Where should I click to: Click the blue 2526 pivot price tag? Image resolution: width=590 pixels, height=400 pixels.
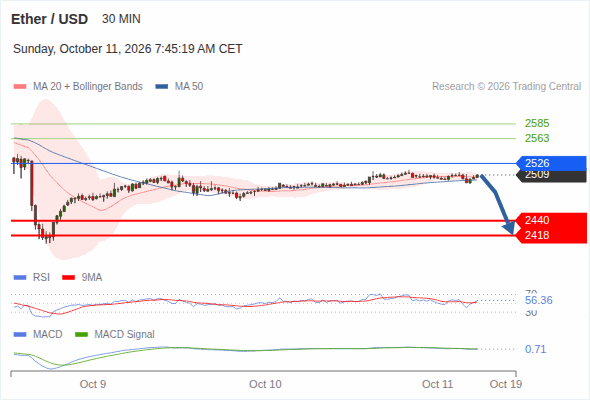tap(551, 163)
